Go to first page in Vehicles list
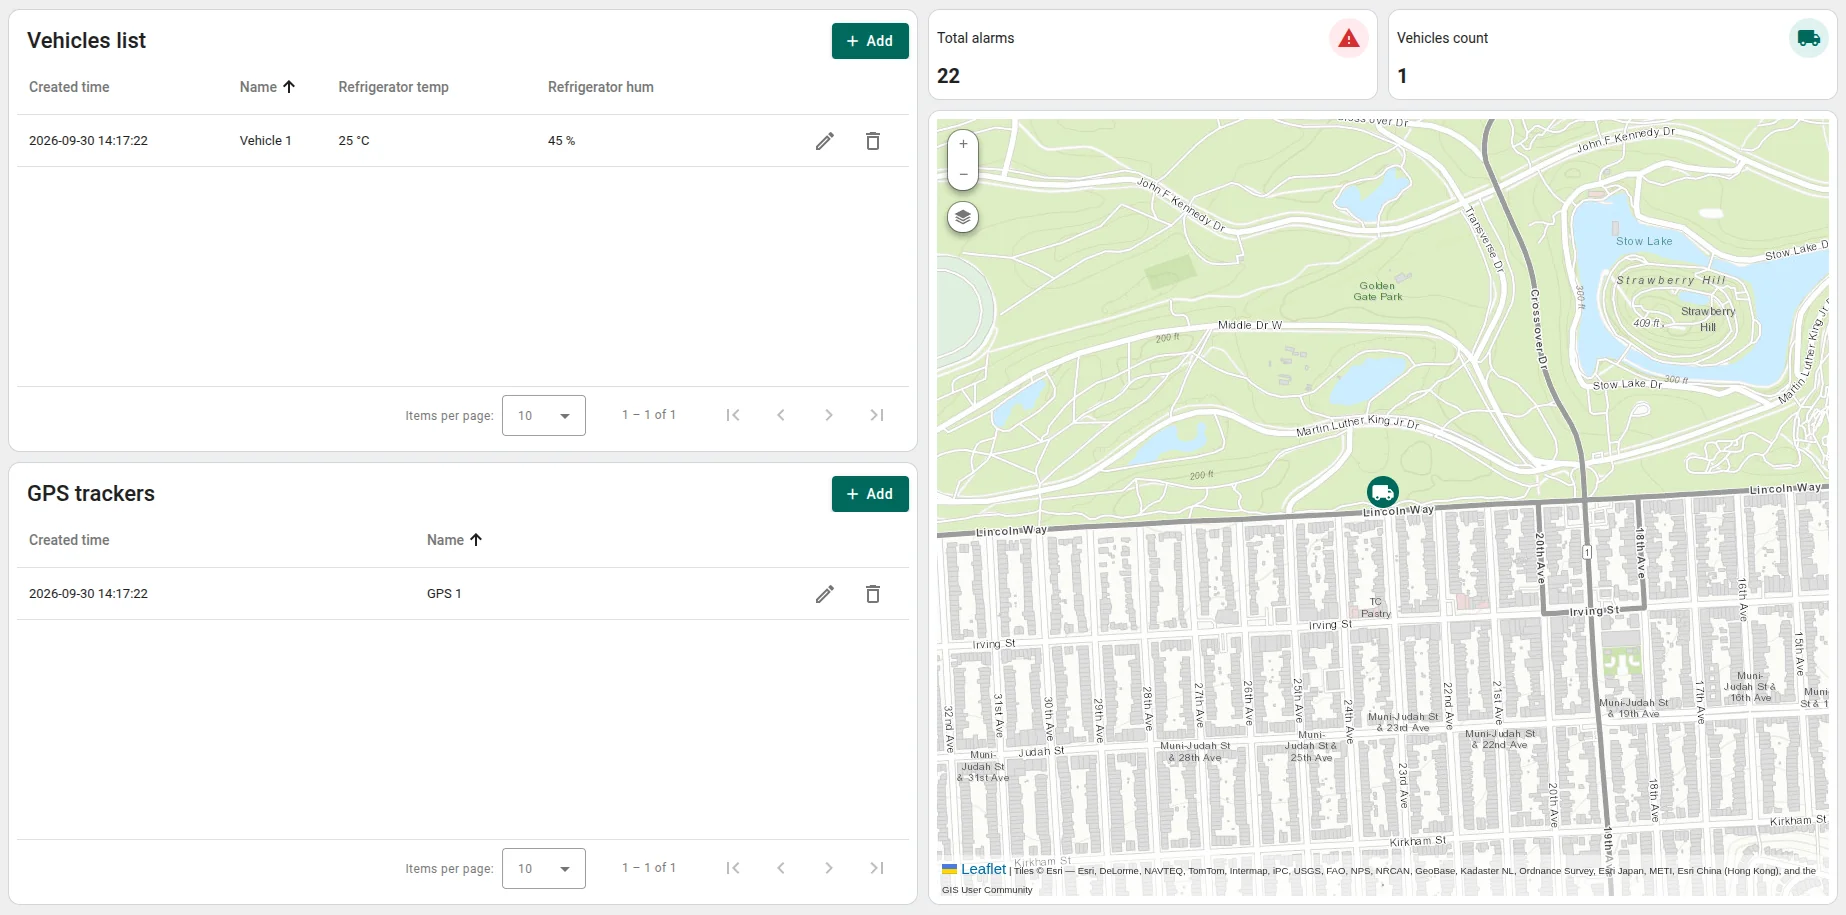 pos(733,415)
